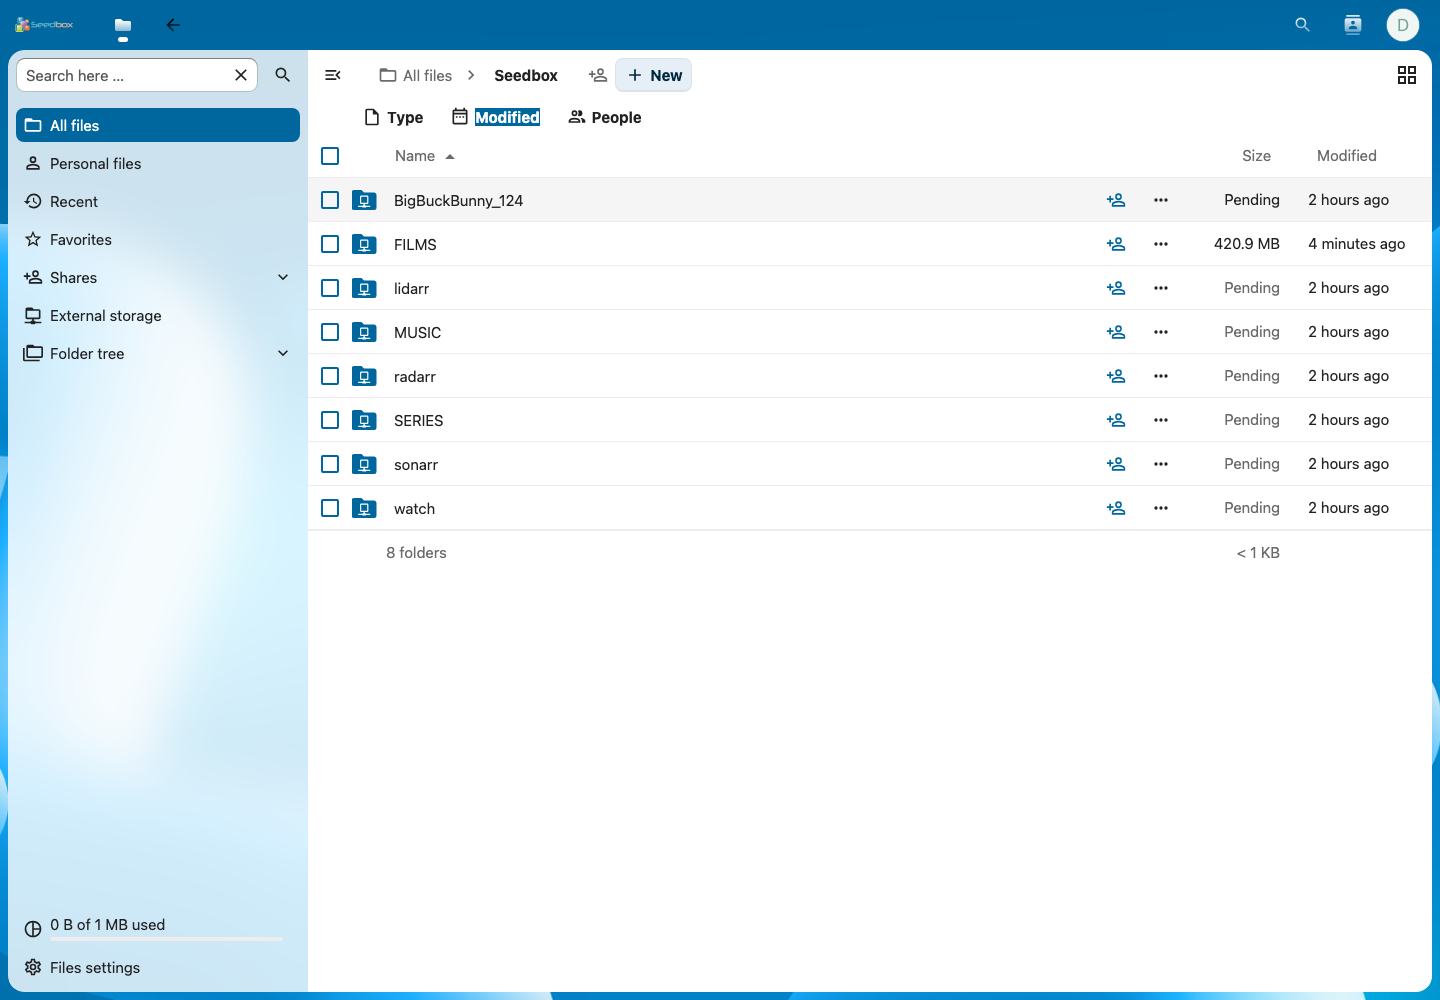1440x1000 pixels.
Task: Share the SERIES folder
Action: [x=1116, y=420]
